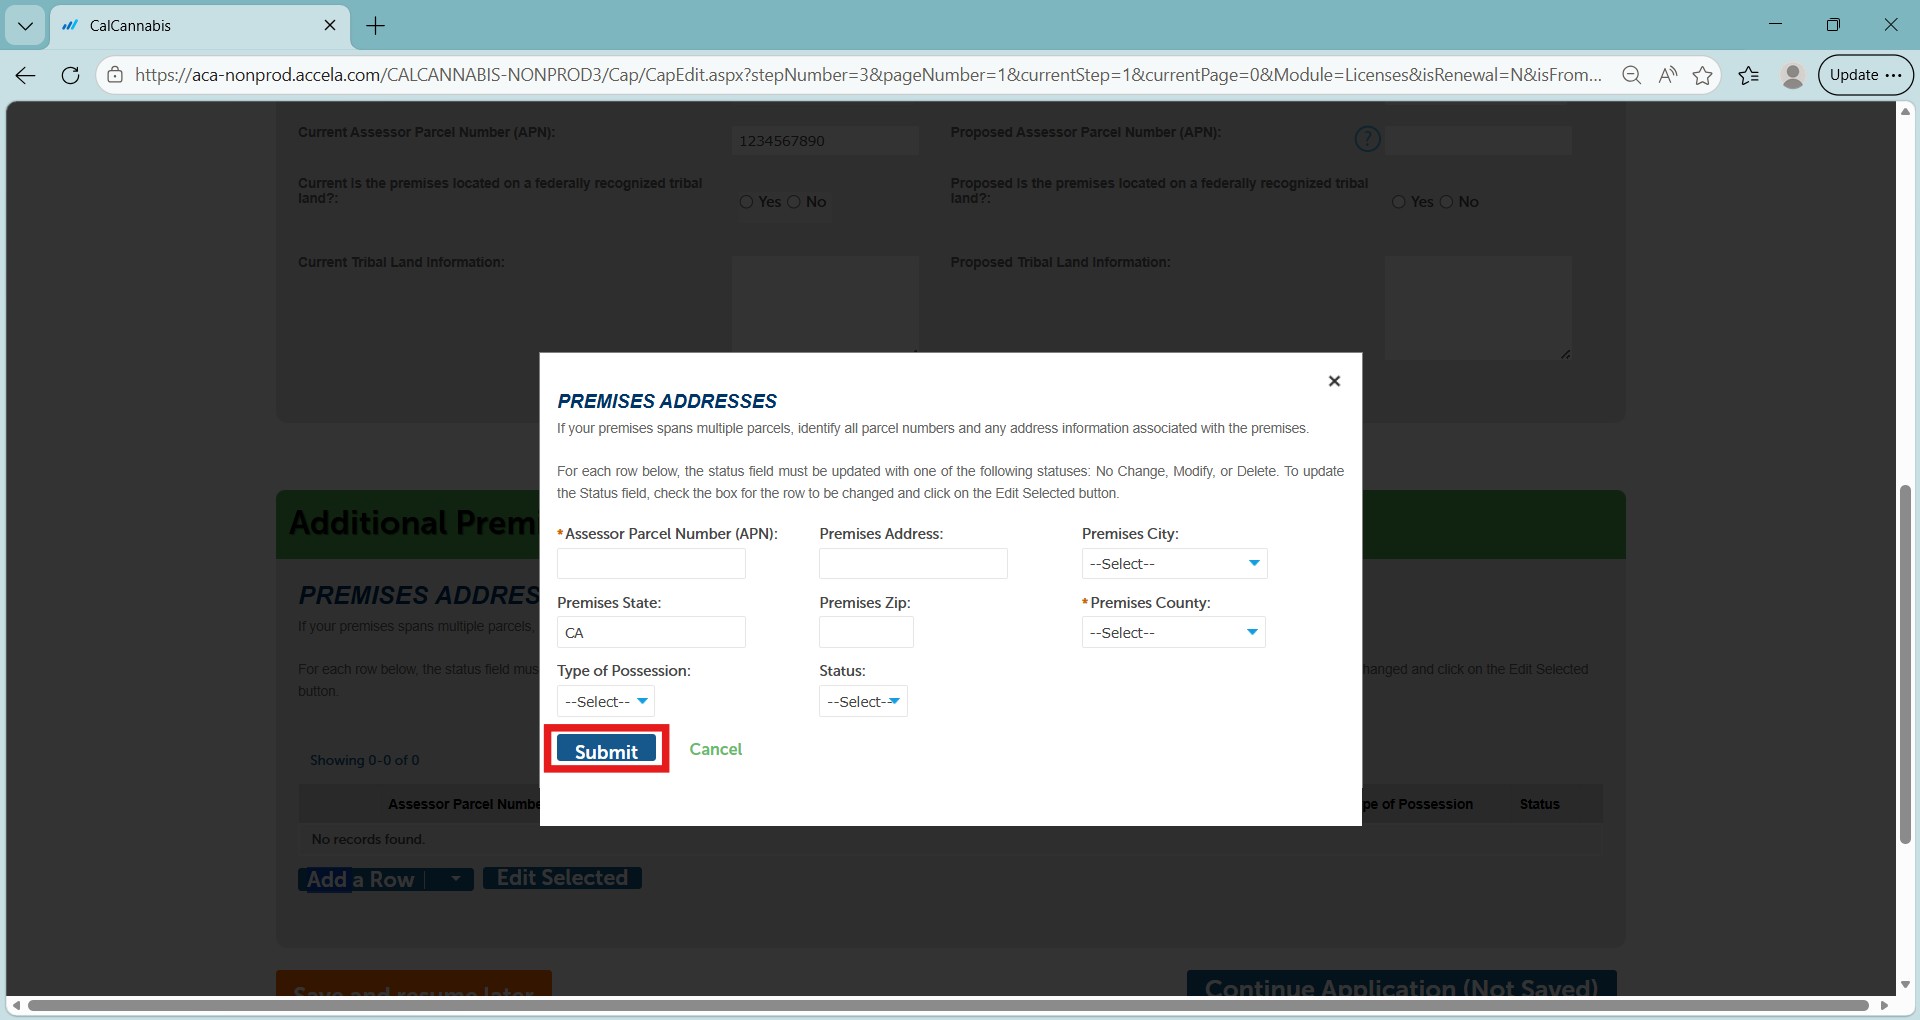
Task: Expand the Status dropdown
Action: pyautogui.click(x=863, y=702)
